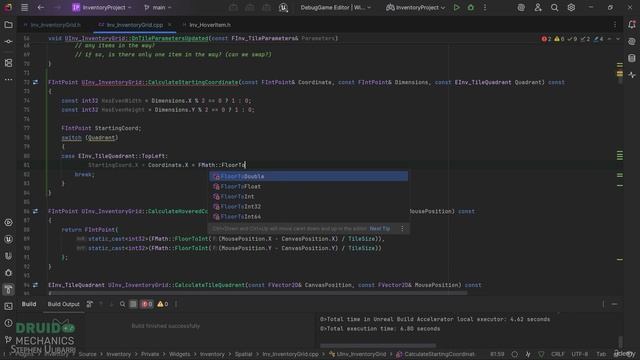
Task: Open Database tool window on right
Action: click(x=632, y=58)
